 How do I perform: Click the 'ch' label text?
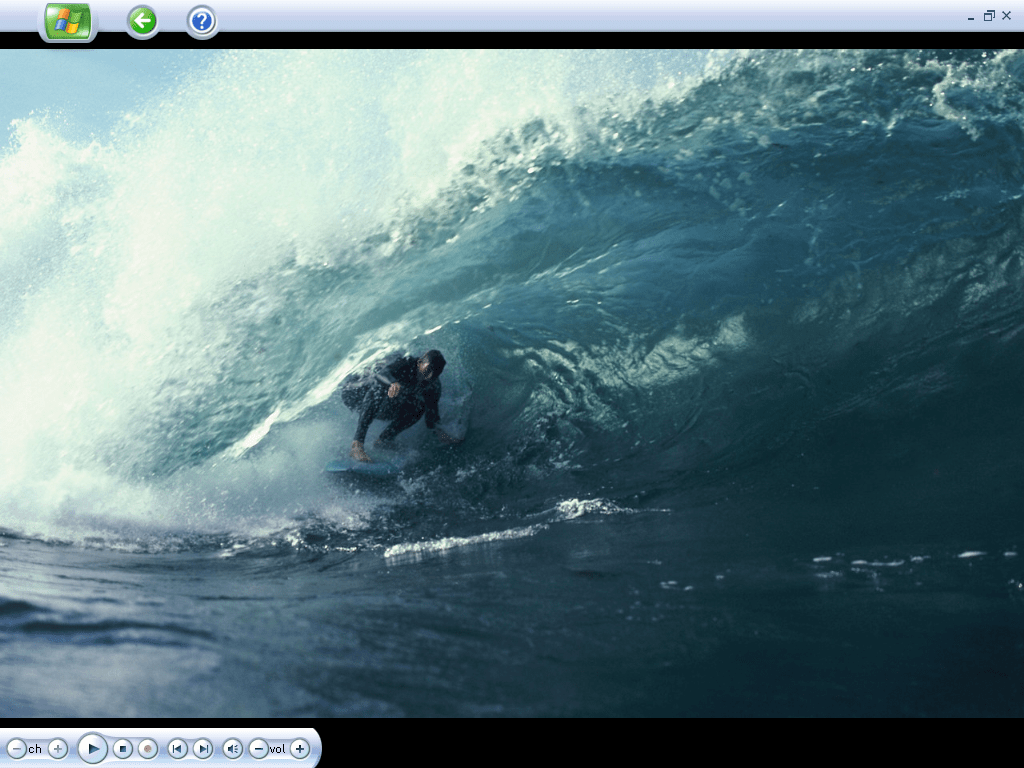pos(36,749)
